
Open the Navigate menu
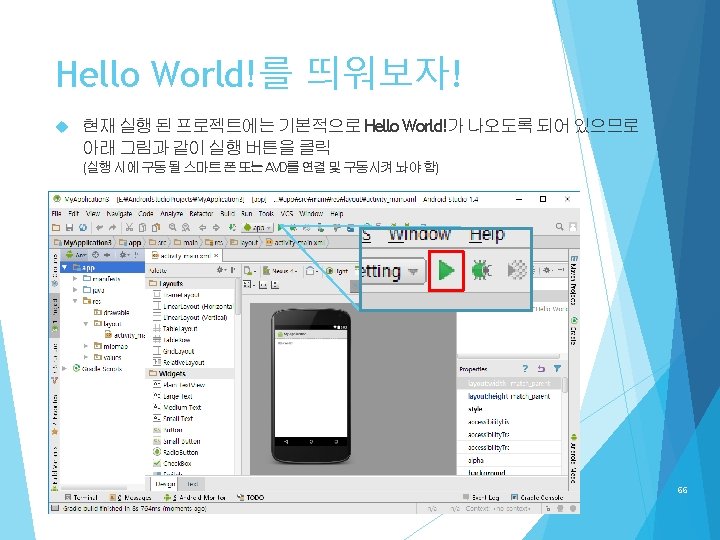[x=119, y=214]
